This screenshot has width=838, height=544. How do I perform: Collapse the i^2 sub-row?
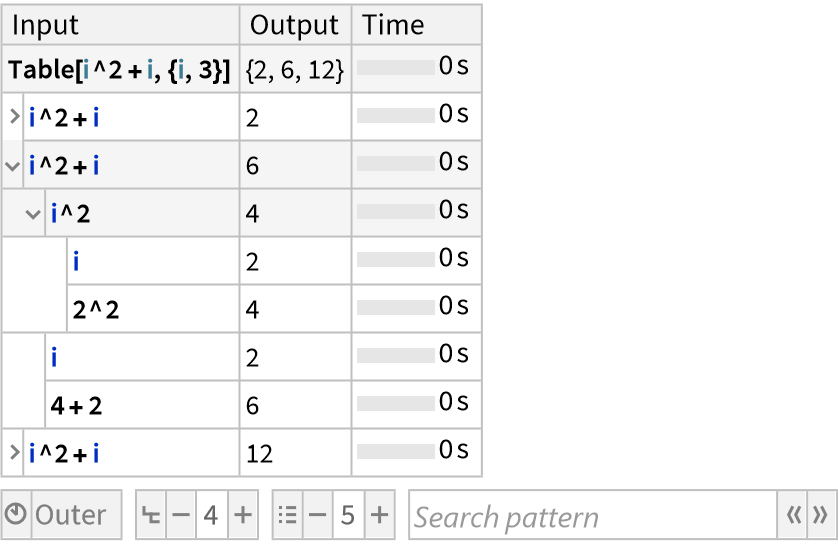pos(33,214)
